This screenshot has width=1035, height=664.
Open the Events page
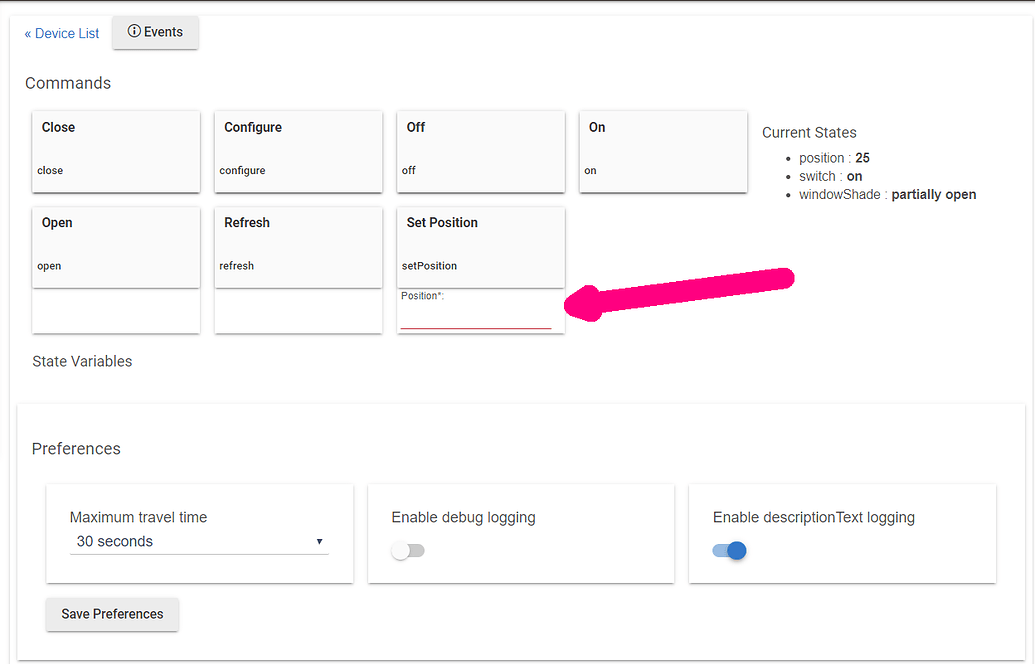pos(155,31)
